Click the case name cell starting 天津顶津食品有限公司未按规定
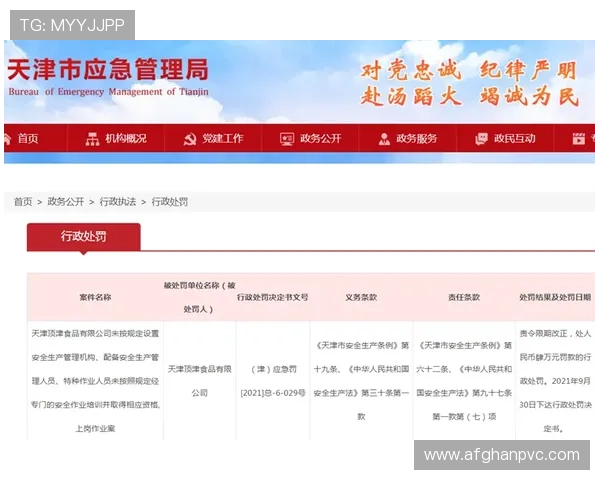The height and width of the screenshot is (480, 600). click(95, 380)
